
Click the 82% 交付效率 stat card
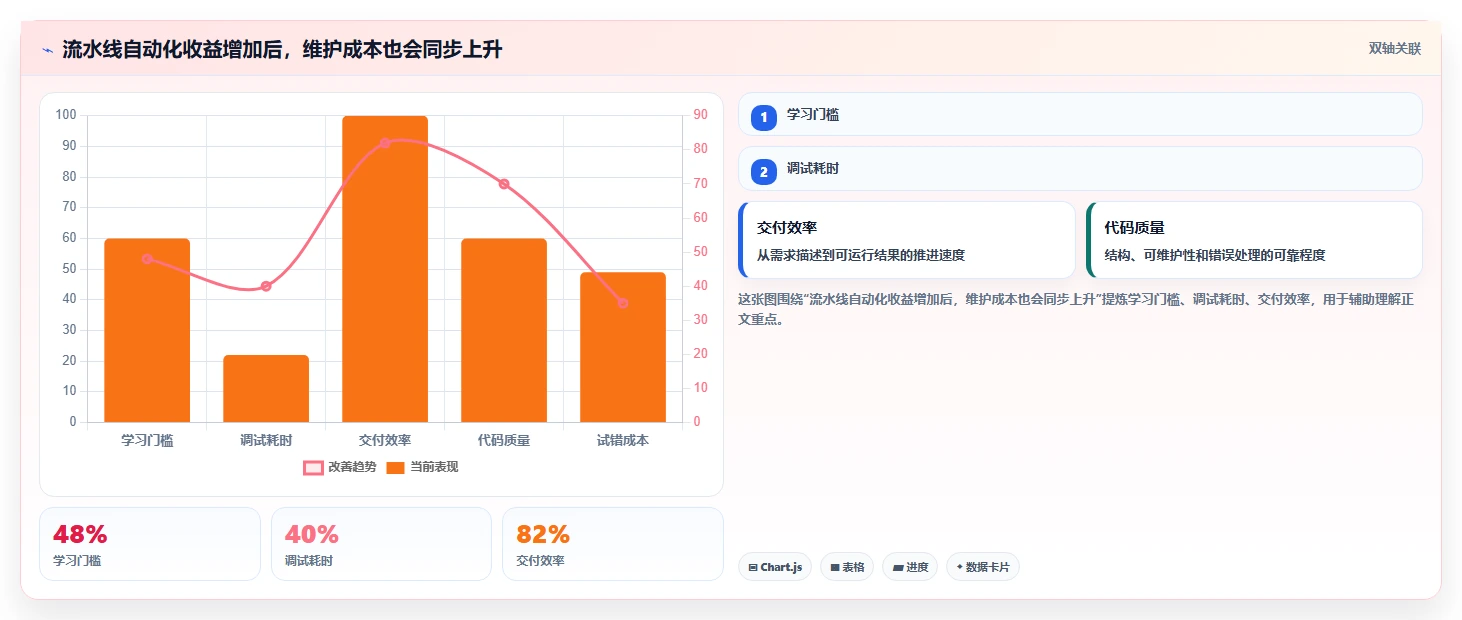tap(613, 544)
